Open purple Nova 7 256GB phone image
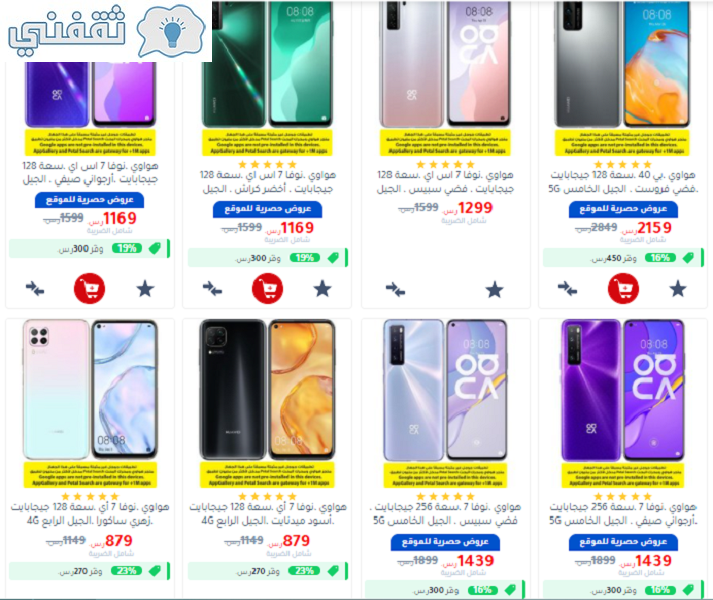 point(623,390)
